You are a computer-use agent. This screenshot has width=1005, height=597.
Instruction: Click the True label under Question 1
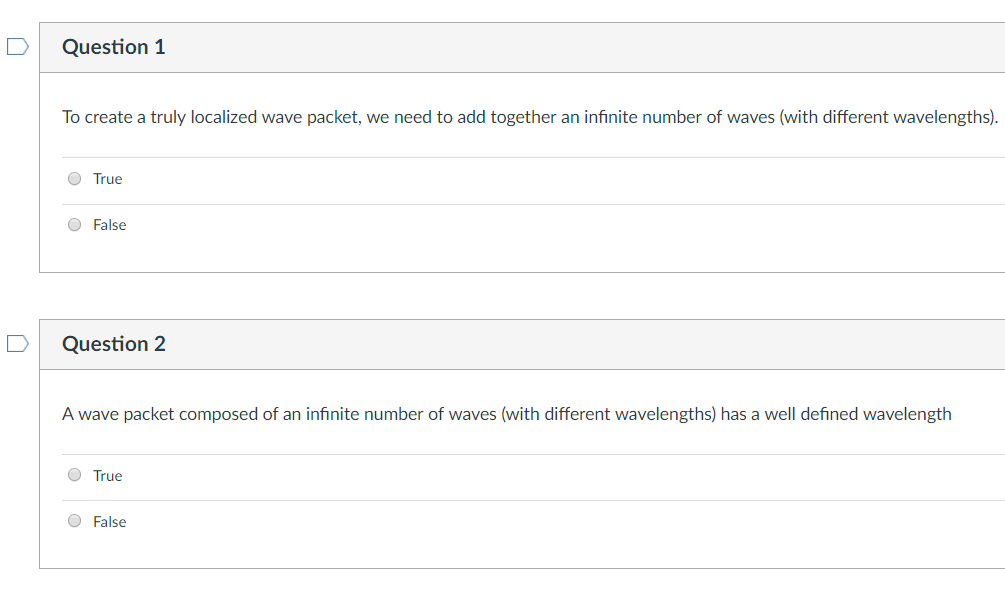click(x=107, y=179)
